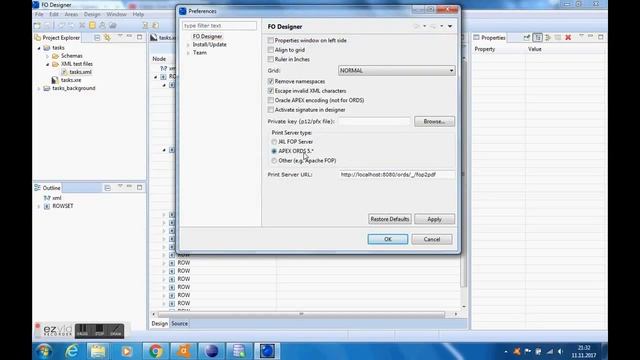Uncheck Remove namespaces
This screenshot has height=360, width=640.
[271, 81]
